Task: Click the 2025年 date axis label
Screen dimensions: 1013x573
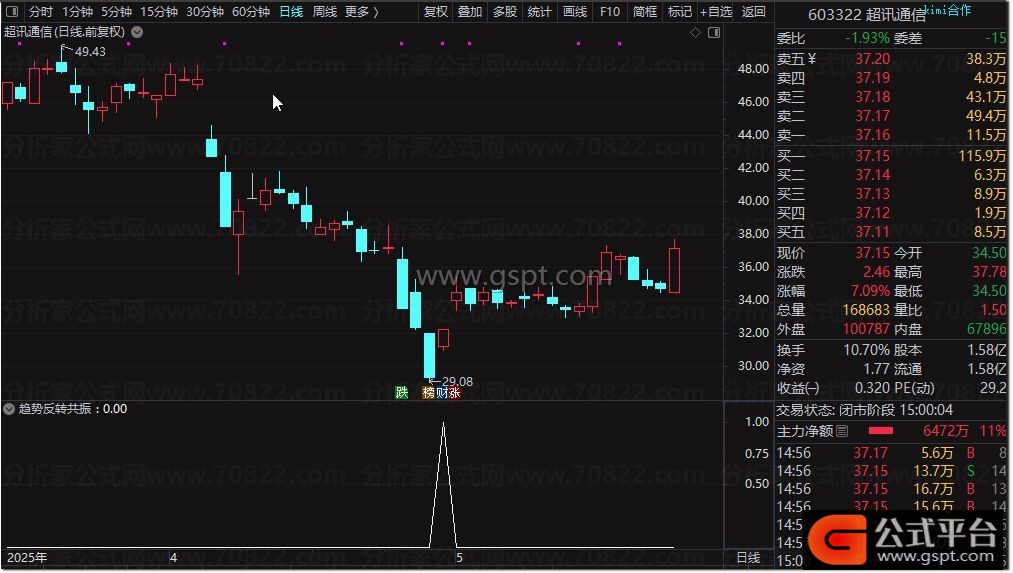Action: tap(26, 557)
